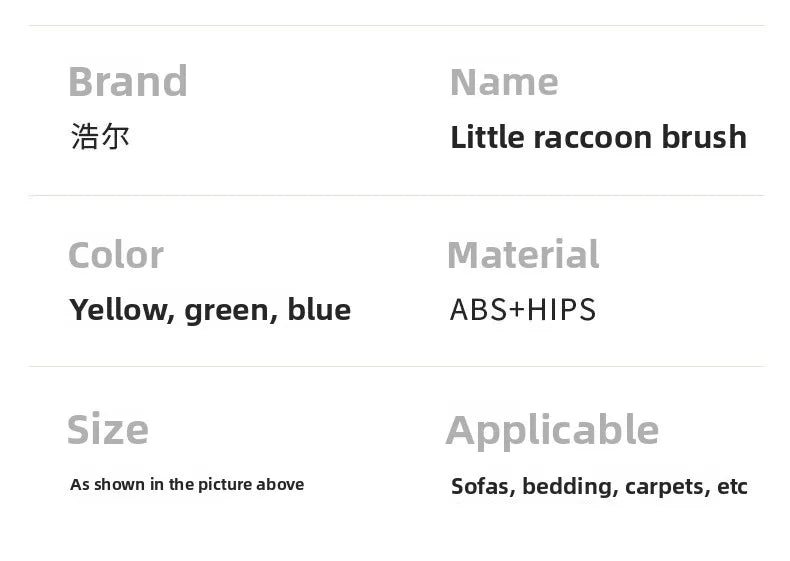This screenshot has height=561, width=790.
Task: Click the Material heading
Action: [522, 255]
